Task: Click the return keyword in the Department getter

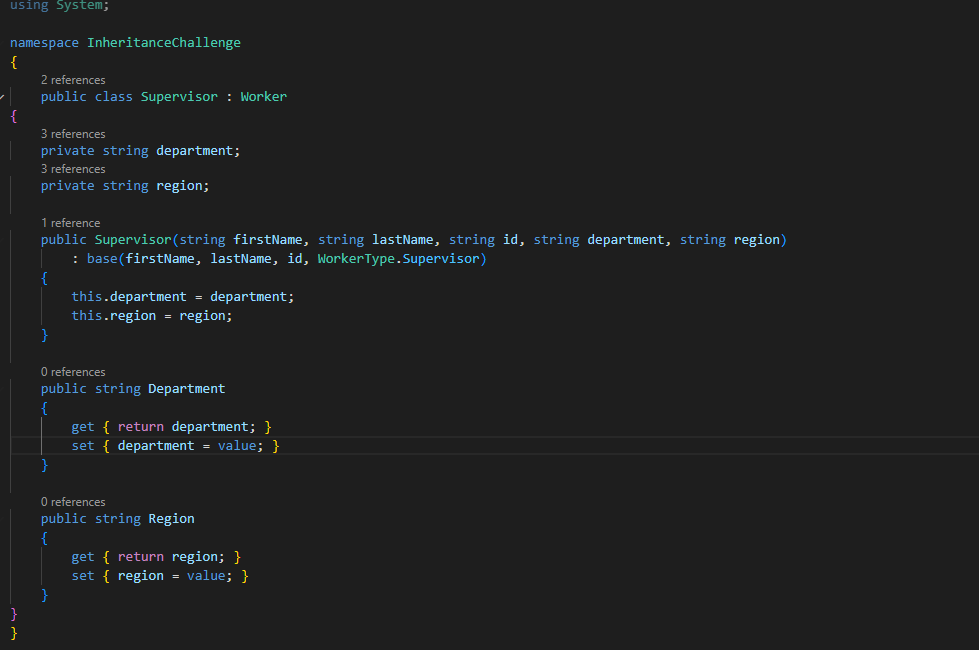Action: point(140,427)
